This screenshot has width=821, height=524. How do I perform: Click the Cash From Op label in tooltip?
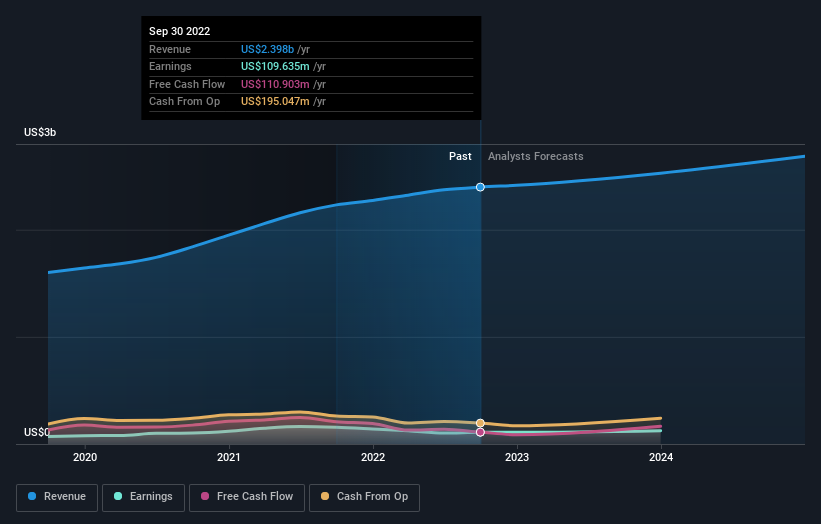(184, 102)
